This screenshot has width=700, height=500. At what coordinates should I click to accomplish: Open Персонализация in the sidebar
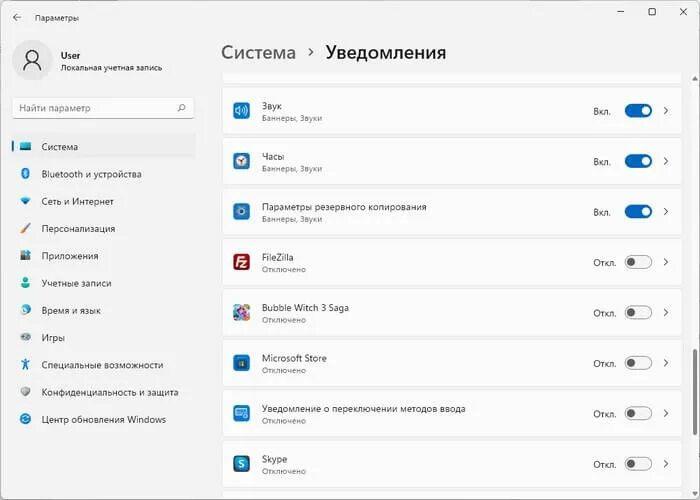(x=78, y=228)
